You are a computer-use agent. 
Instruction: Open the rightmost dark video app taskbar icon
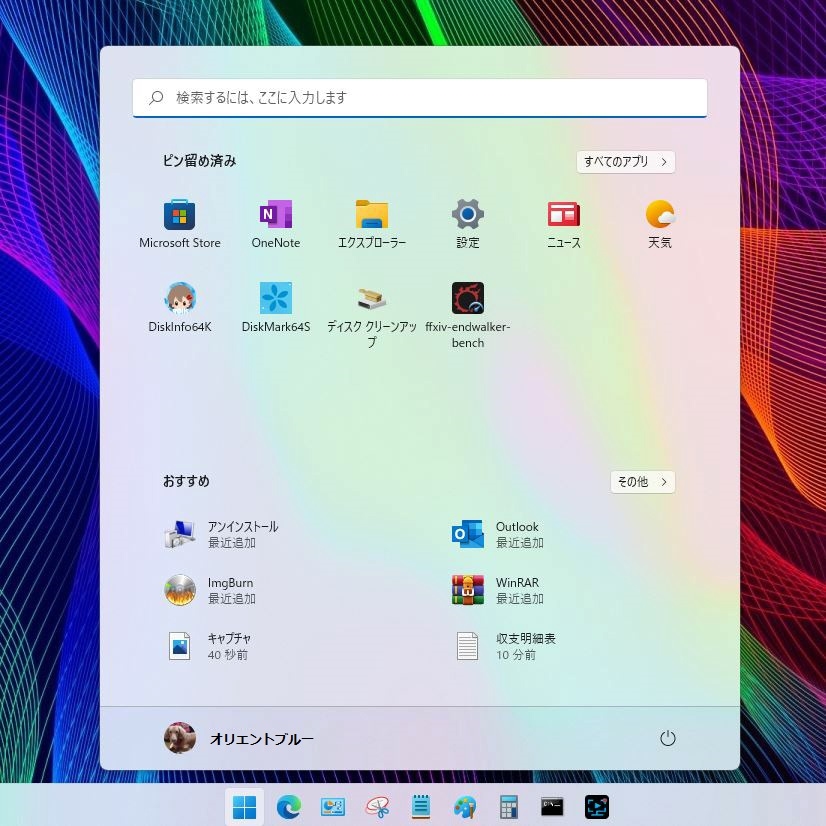(597, 807)
